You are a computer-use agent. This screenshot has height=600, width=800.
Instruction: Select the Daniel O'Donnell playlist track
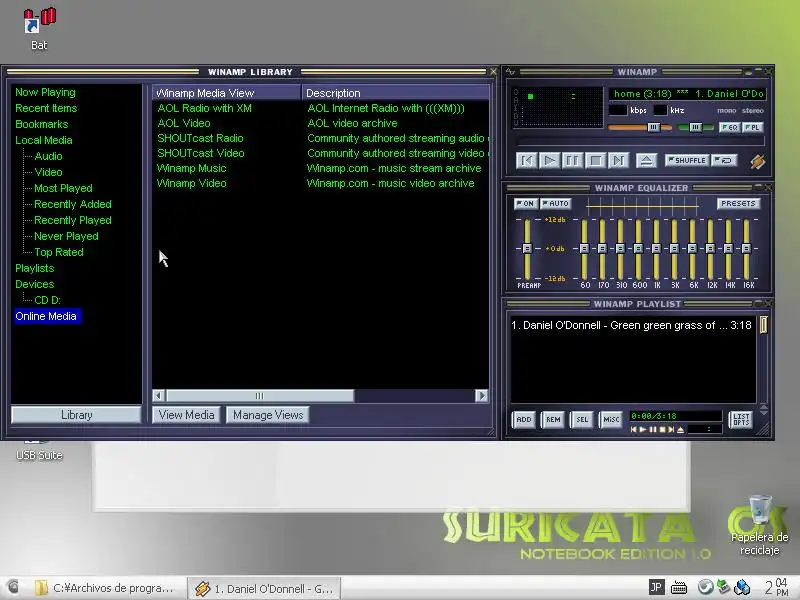click(x=632, y=326)
